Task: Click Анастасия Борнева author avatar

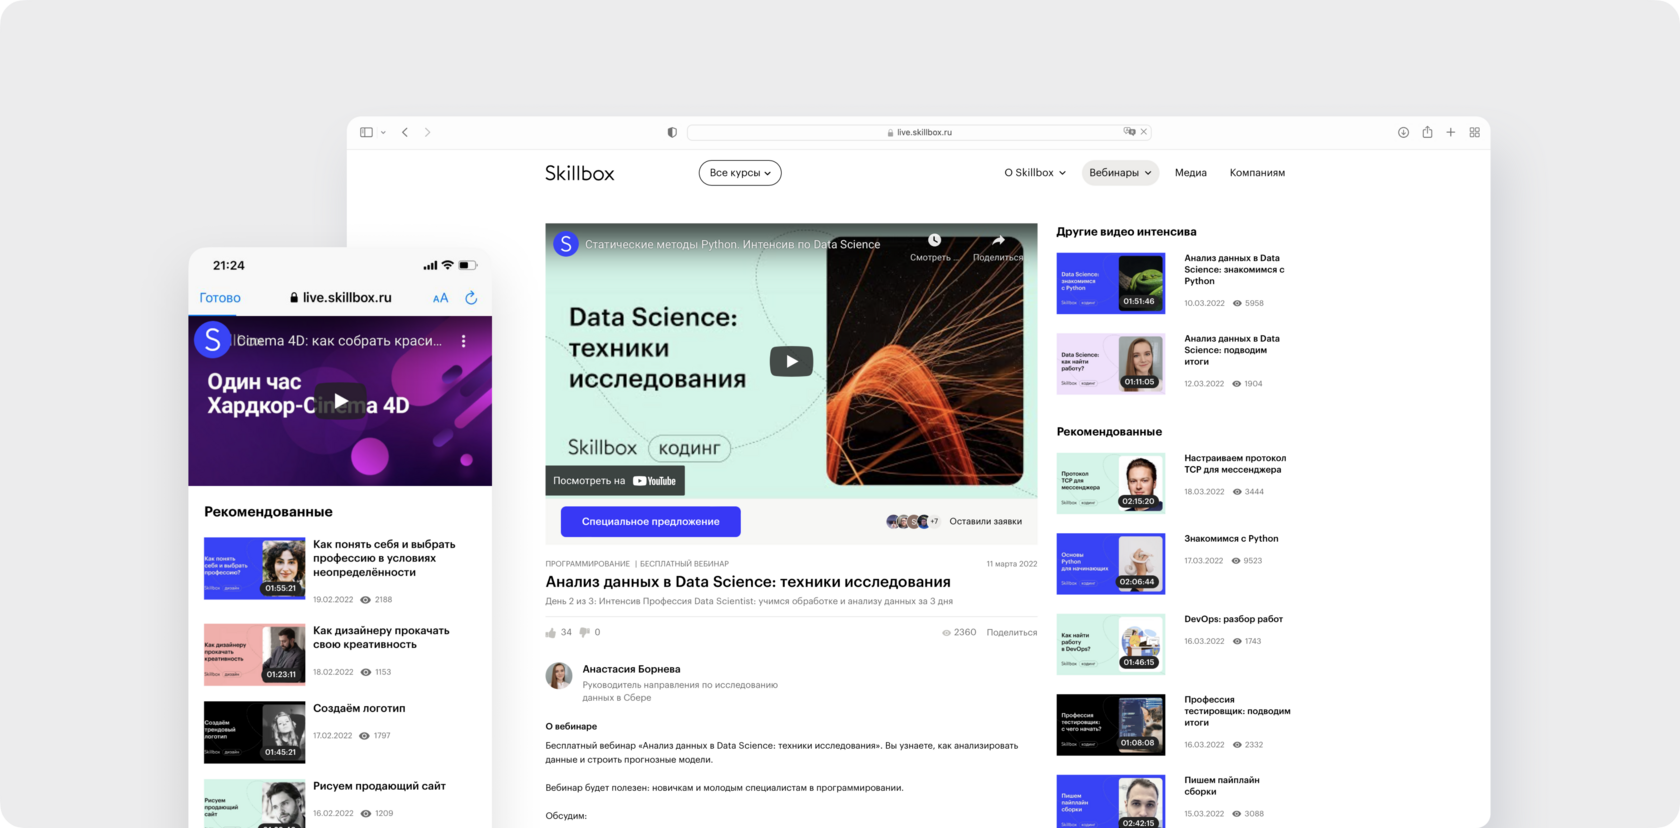Action: 559,675
